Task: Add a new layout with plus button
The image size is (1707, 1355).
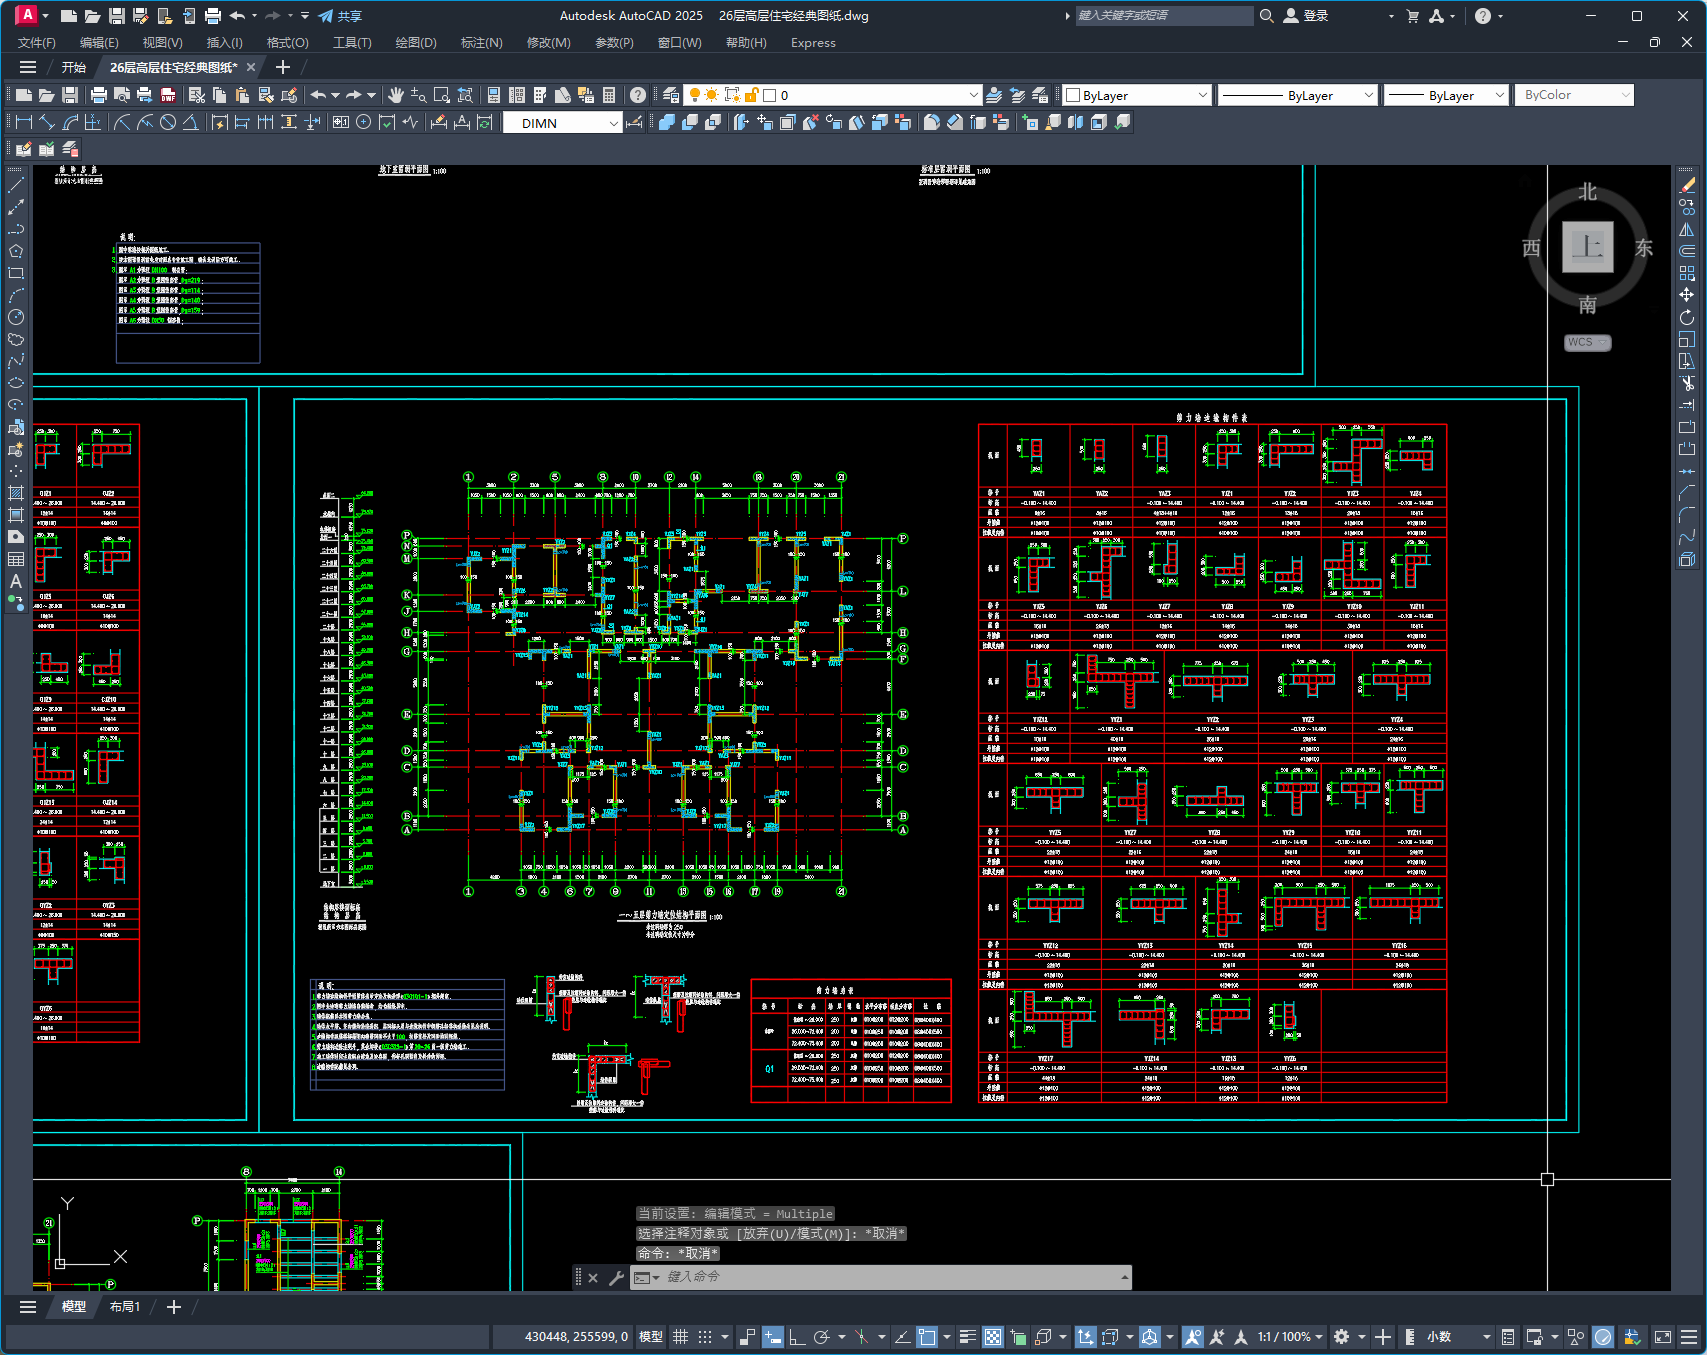Action: (x=174, y=1307)
